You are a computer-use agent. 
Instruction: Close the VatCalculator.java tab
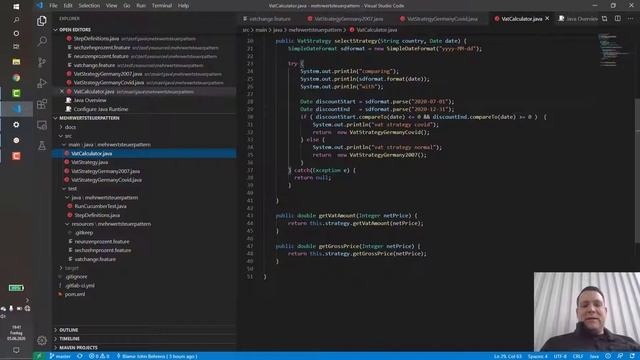pos(547,18)
